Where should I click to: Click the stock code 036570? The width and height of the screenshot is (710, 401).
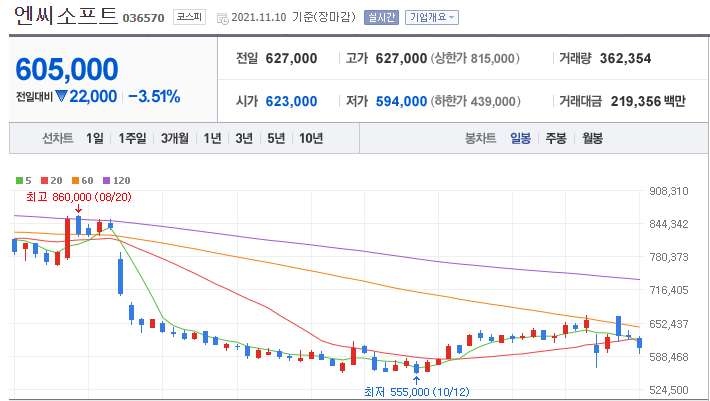pyautogui.click(x=143, y=18)
